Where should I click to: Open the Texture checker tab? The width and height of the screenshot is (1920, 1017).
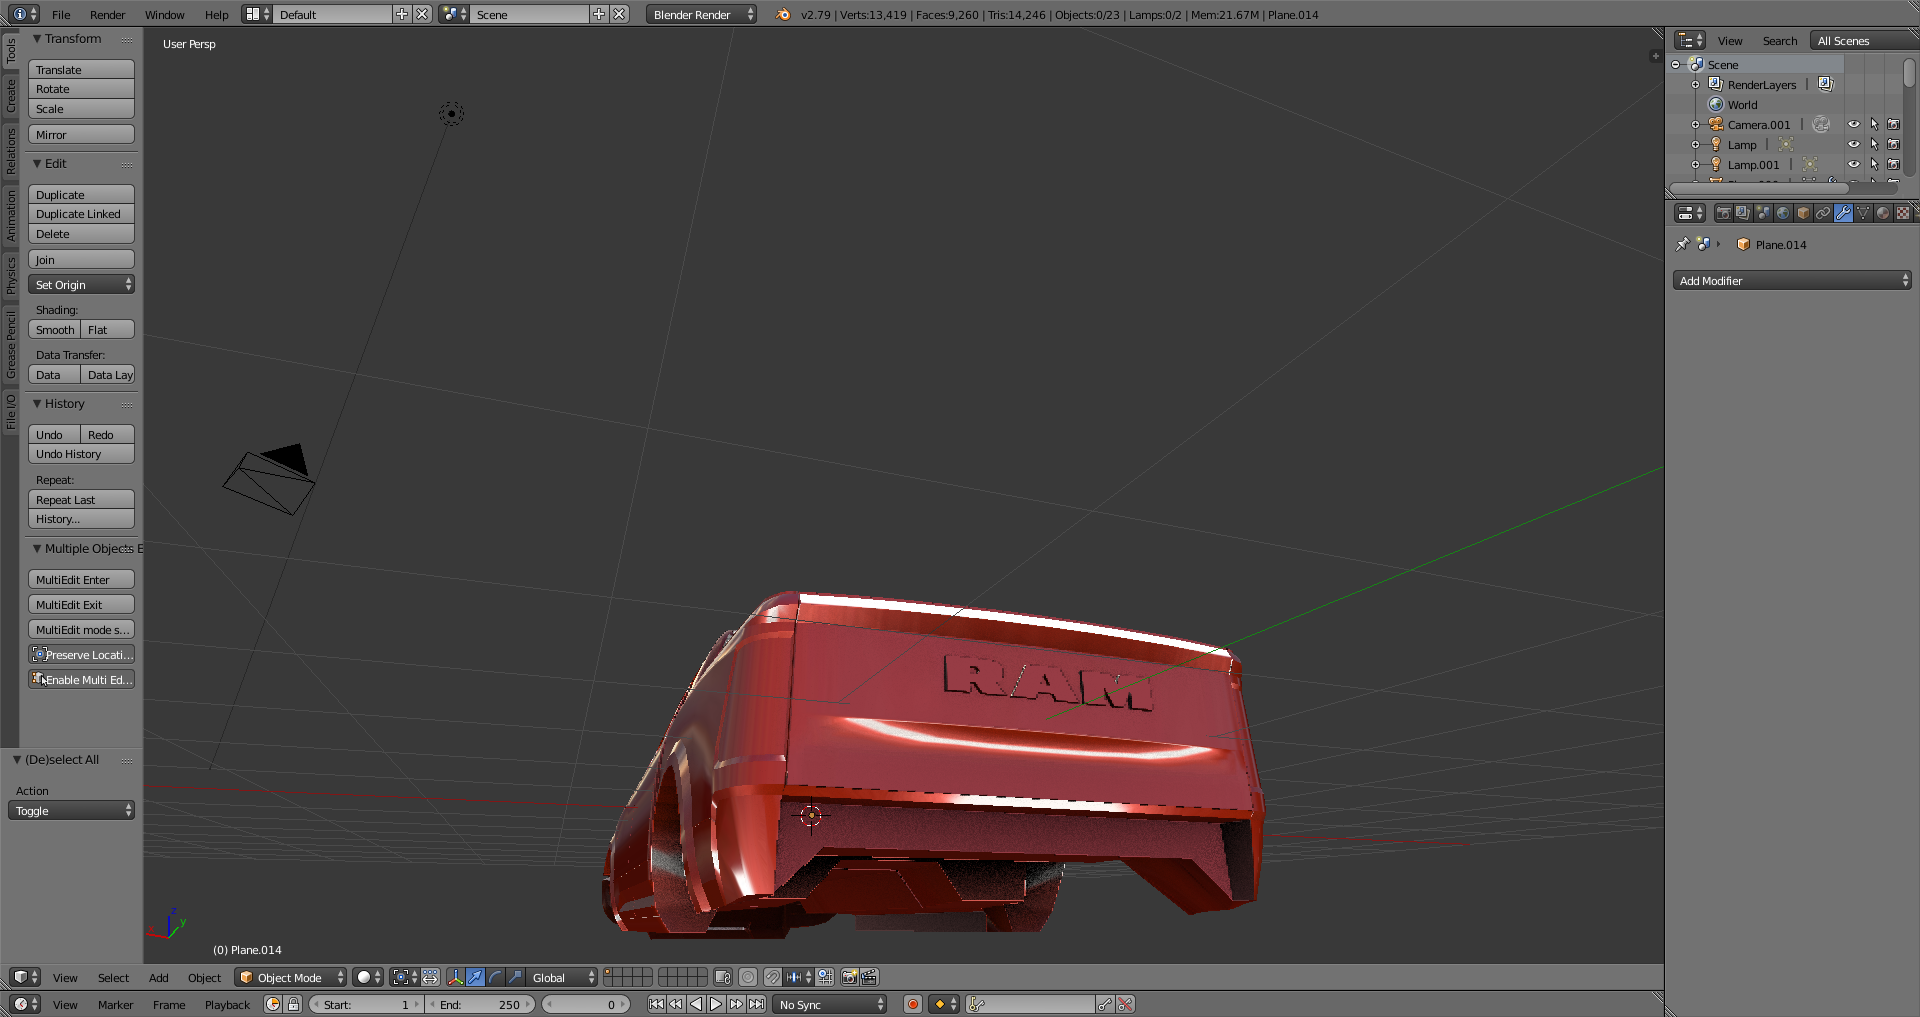(1903, 213)
